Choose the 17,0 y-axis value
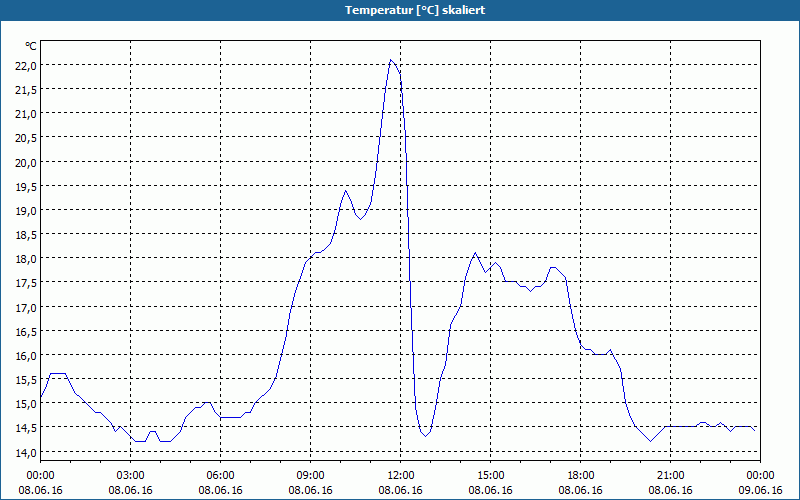The image size is (800, 500). 26,307
